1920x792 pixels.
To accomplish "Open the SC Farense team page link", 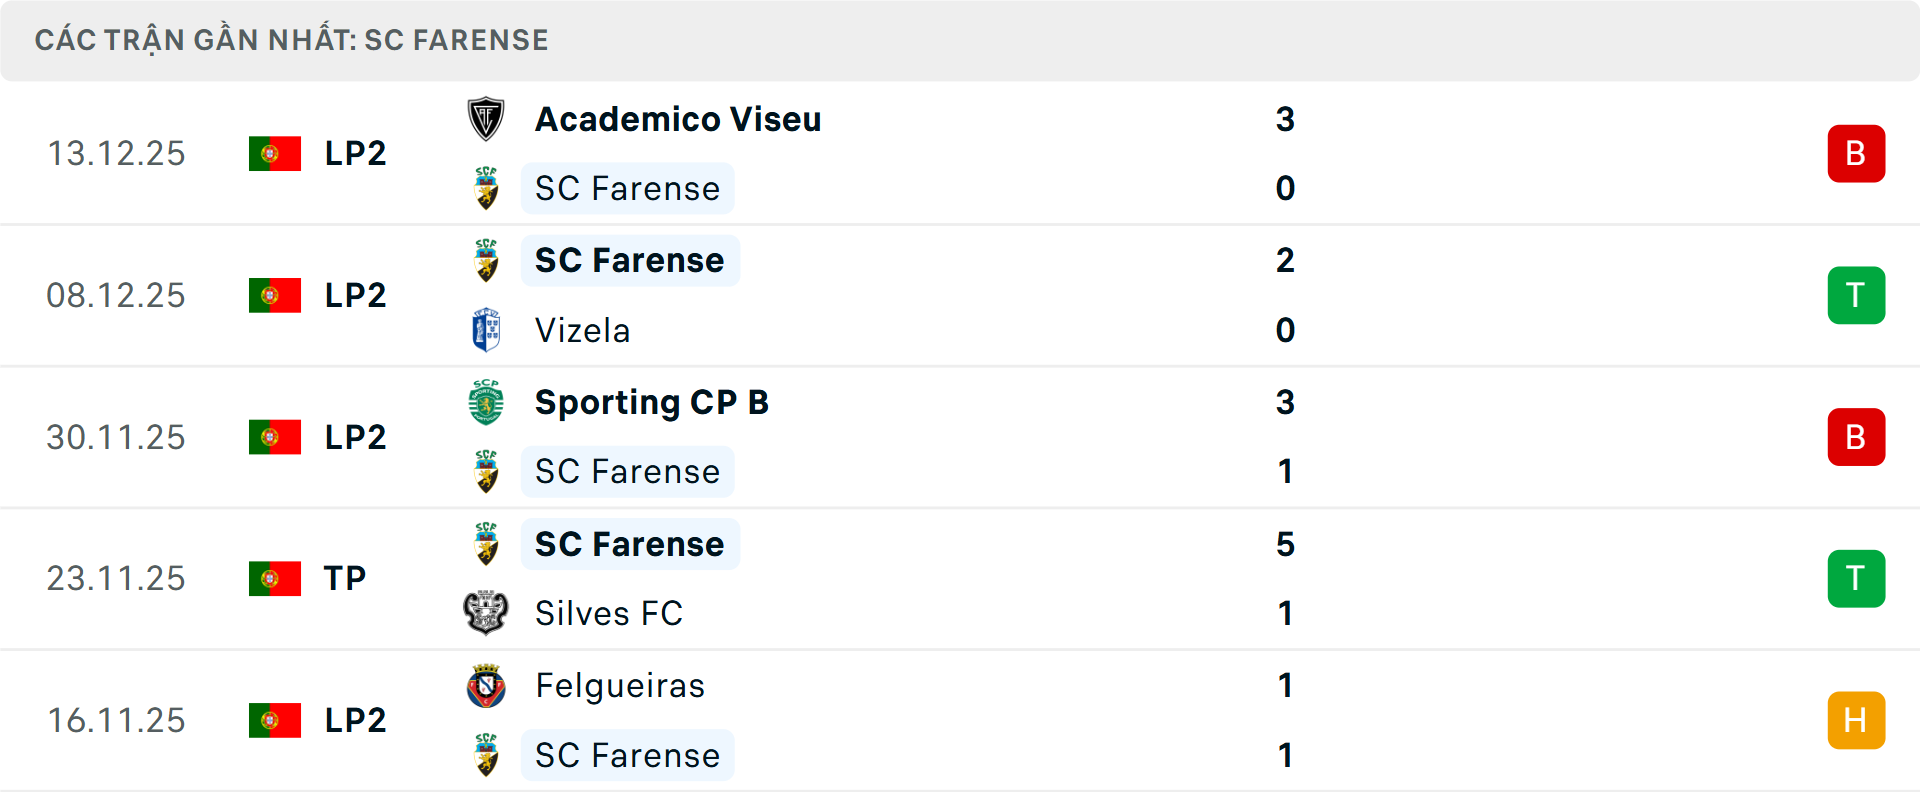I will 629,259.
